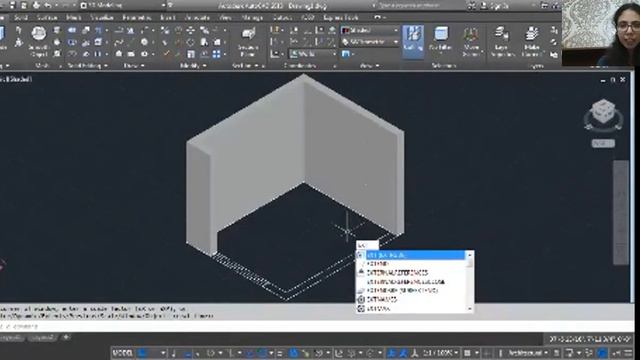Expand the Modify panel

click(x=193, y=65)
